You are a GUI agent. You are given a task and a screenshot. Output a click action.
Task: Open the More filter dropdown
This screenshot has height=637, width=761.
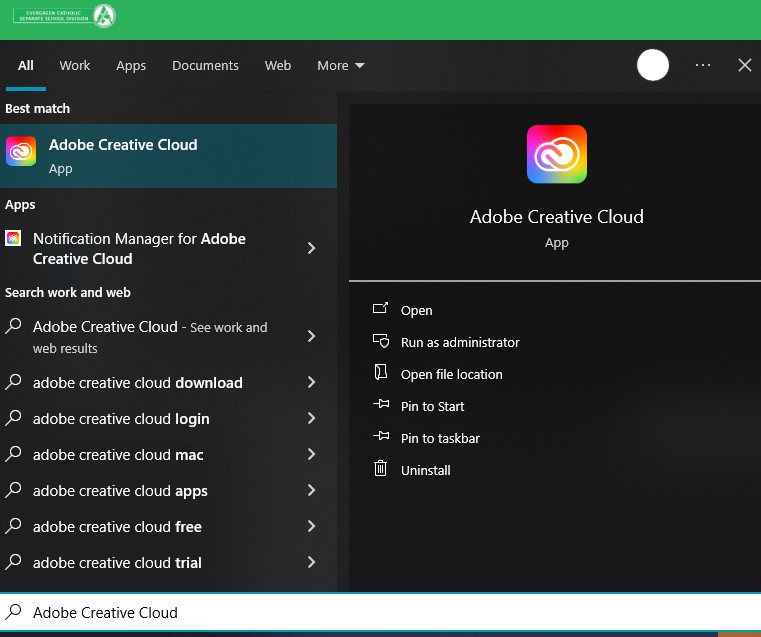[341, 65]
